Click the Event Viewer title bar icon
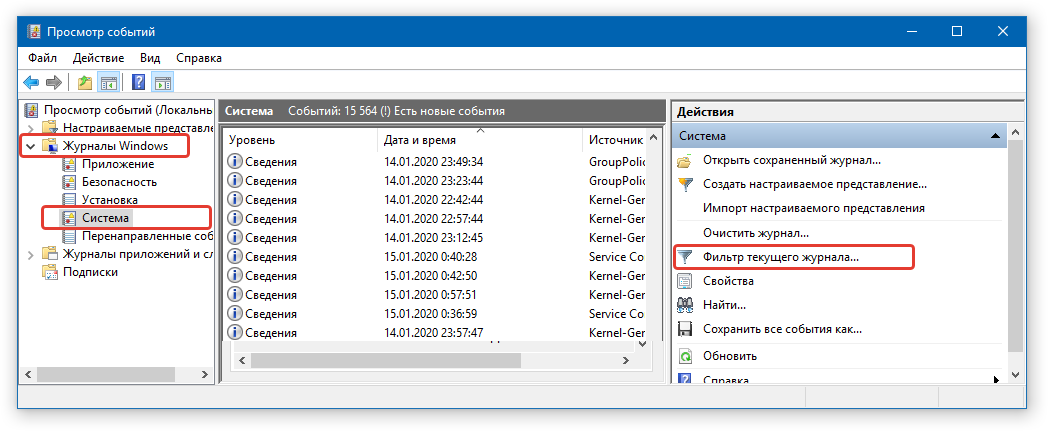Image resolution: width=1048 pixels, height=431 pixels. (33, 31)
